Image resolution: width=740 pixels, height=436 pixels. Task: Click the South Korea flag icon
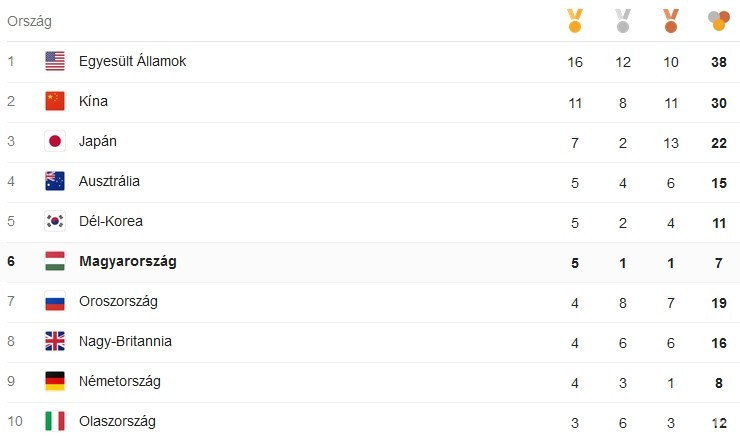tap(55, 221)
